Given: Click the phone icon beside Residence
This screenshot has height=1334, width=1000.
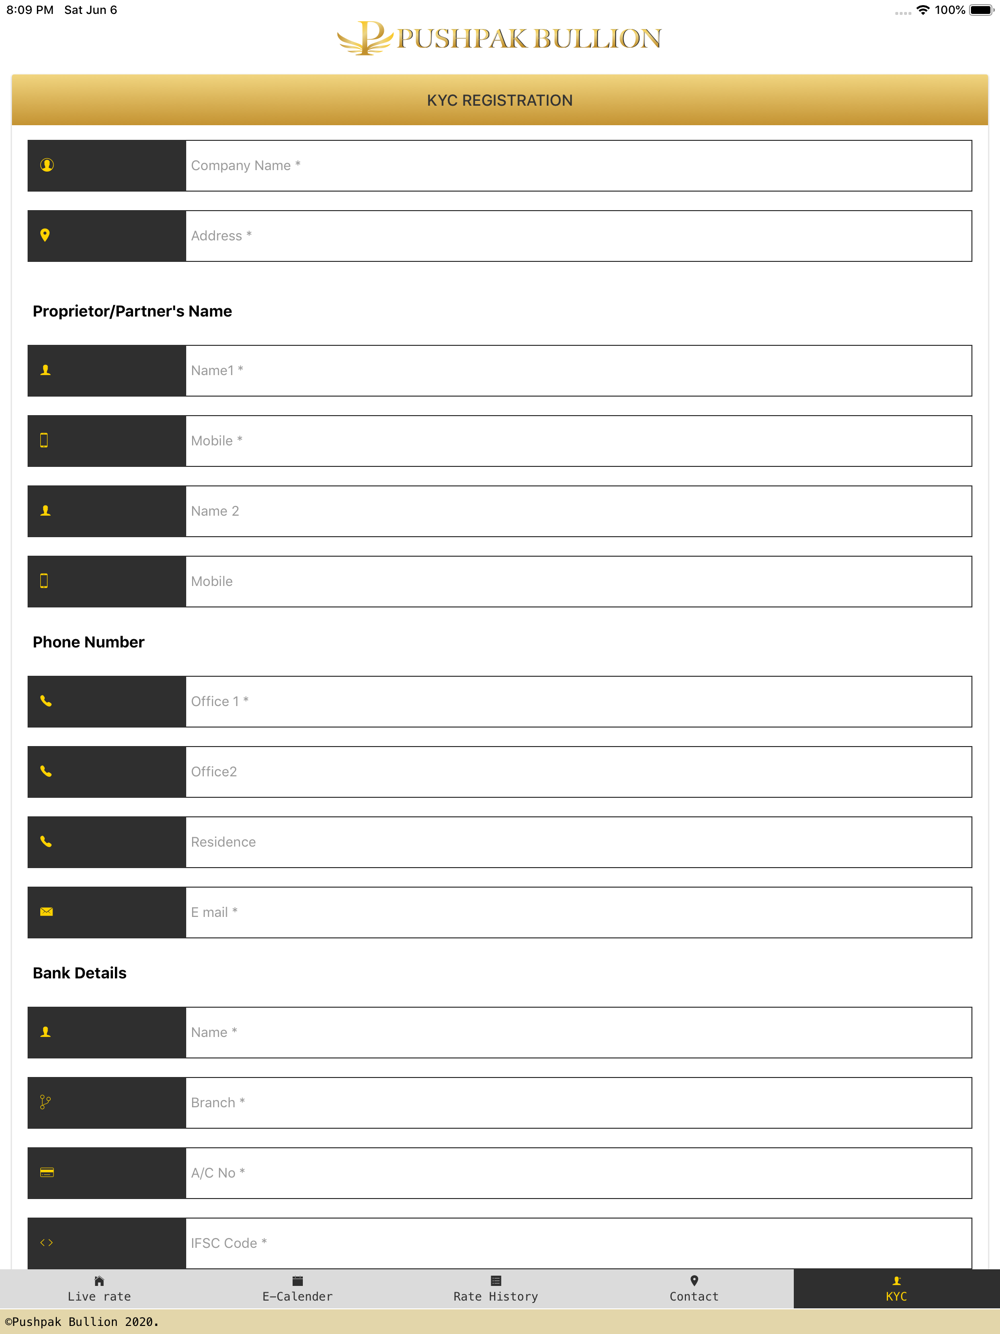Looking at the screenshot, I should (x=46, y=842).
